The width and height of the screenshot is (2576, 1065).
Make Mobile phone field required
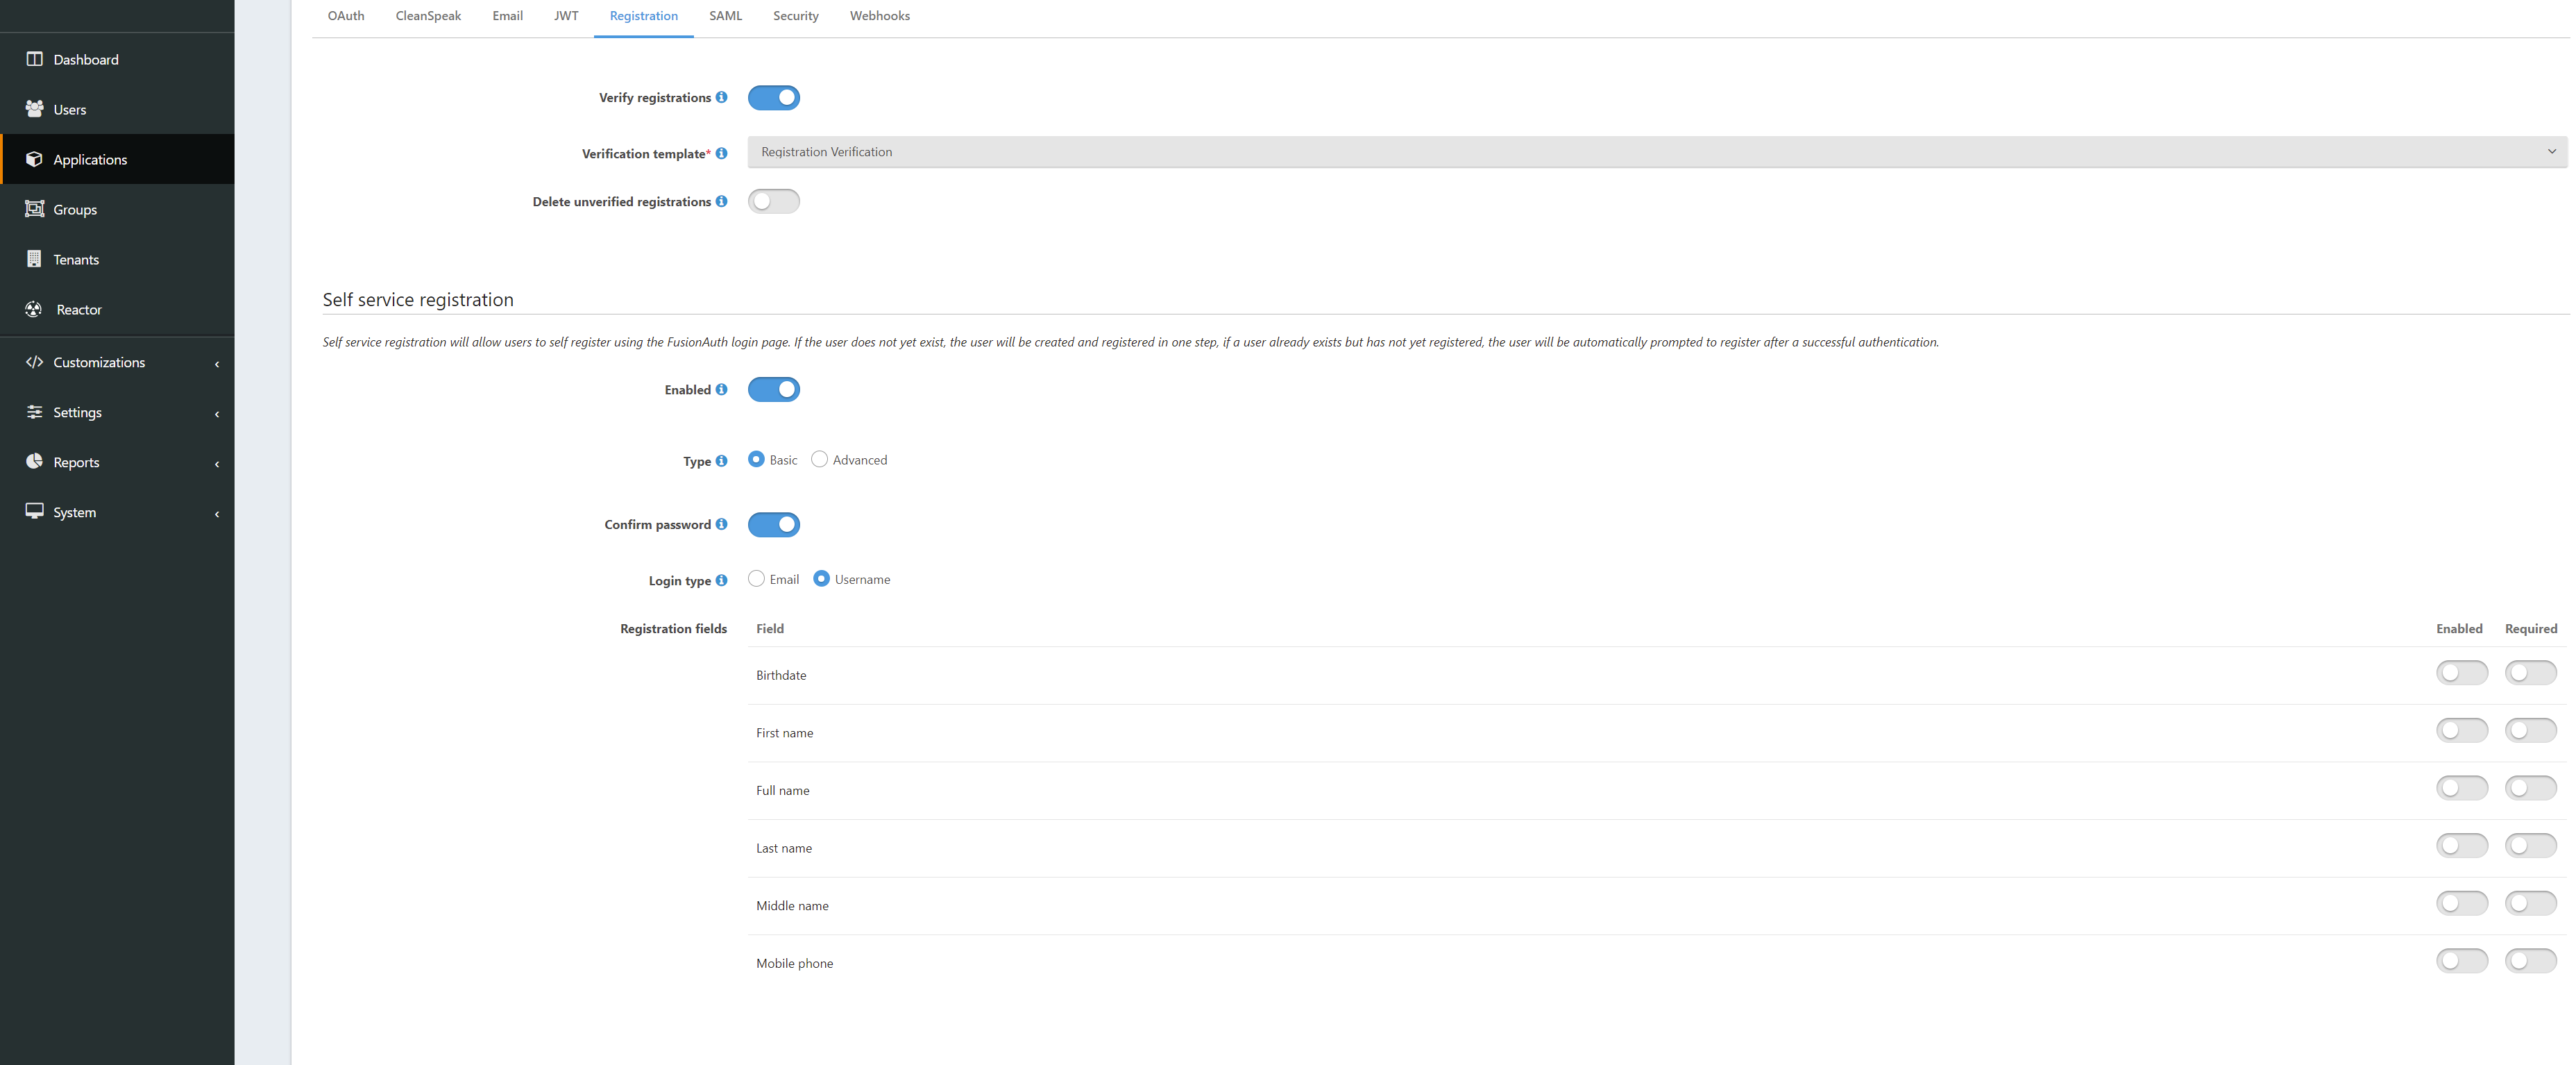[x=2530, y=961]
